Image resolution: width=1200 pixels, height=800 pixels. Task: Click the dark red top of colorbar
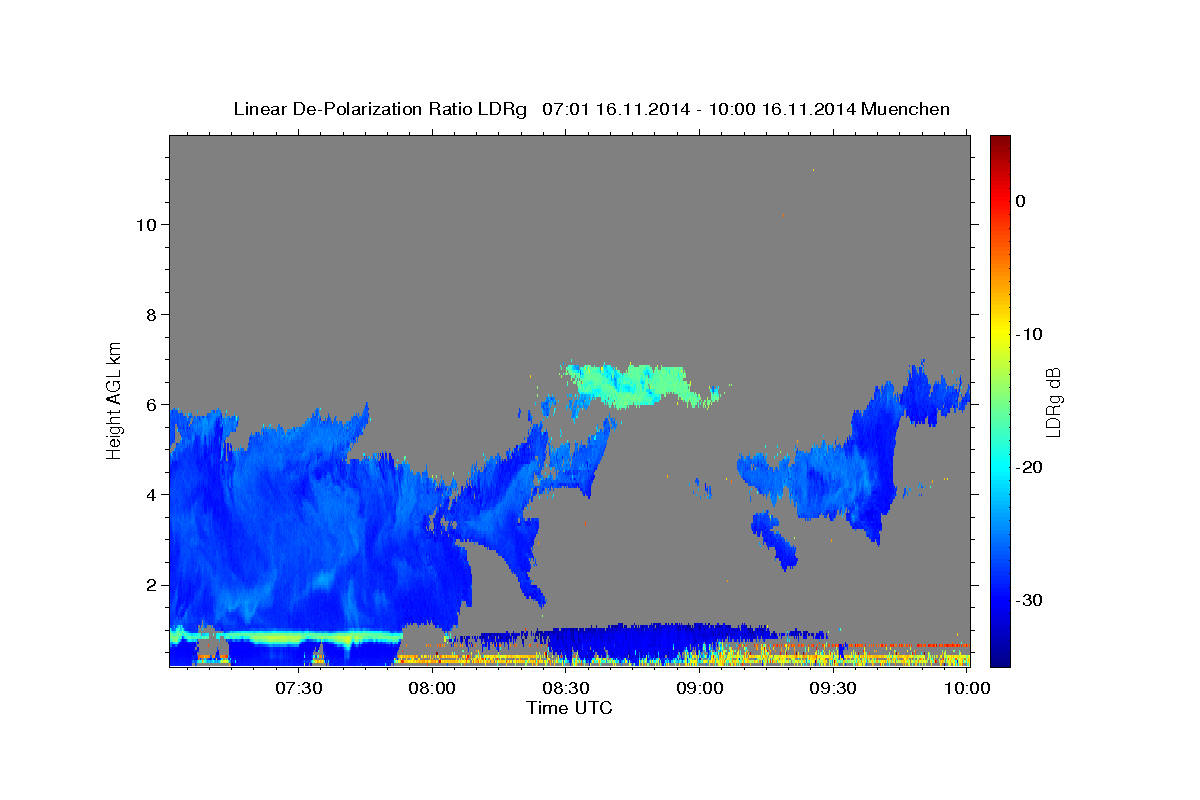[x=1000, y=141]
